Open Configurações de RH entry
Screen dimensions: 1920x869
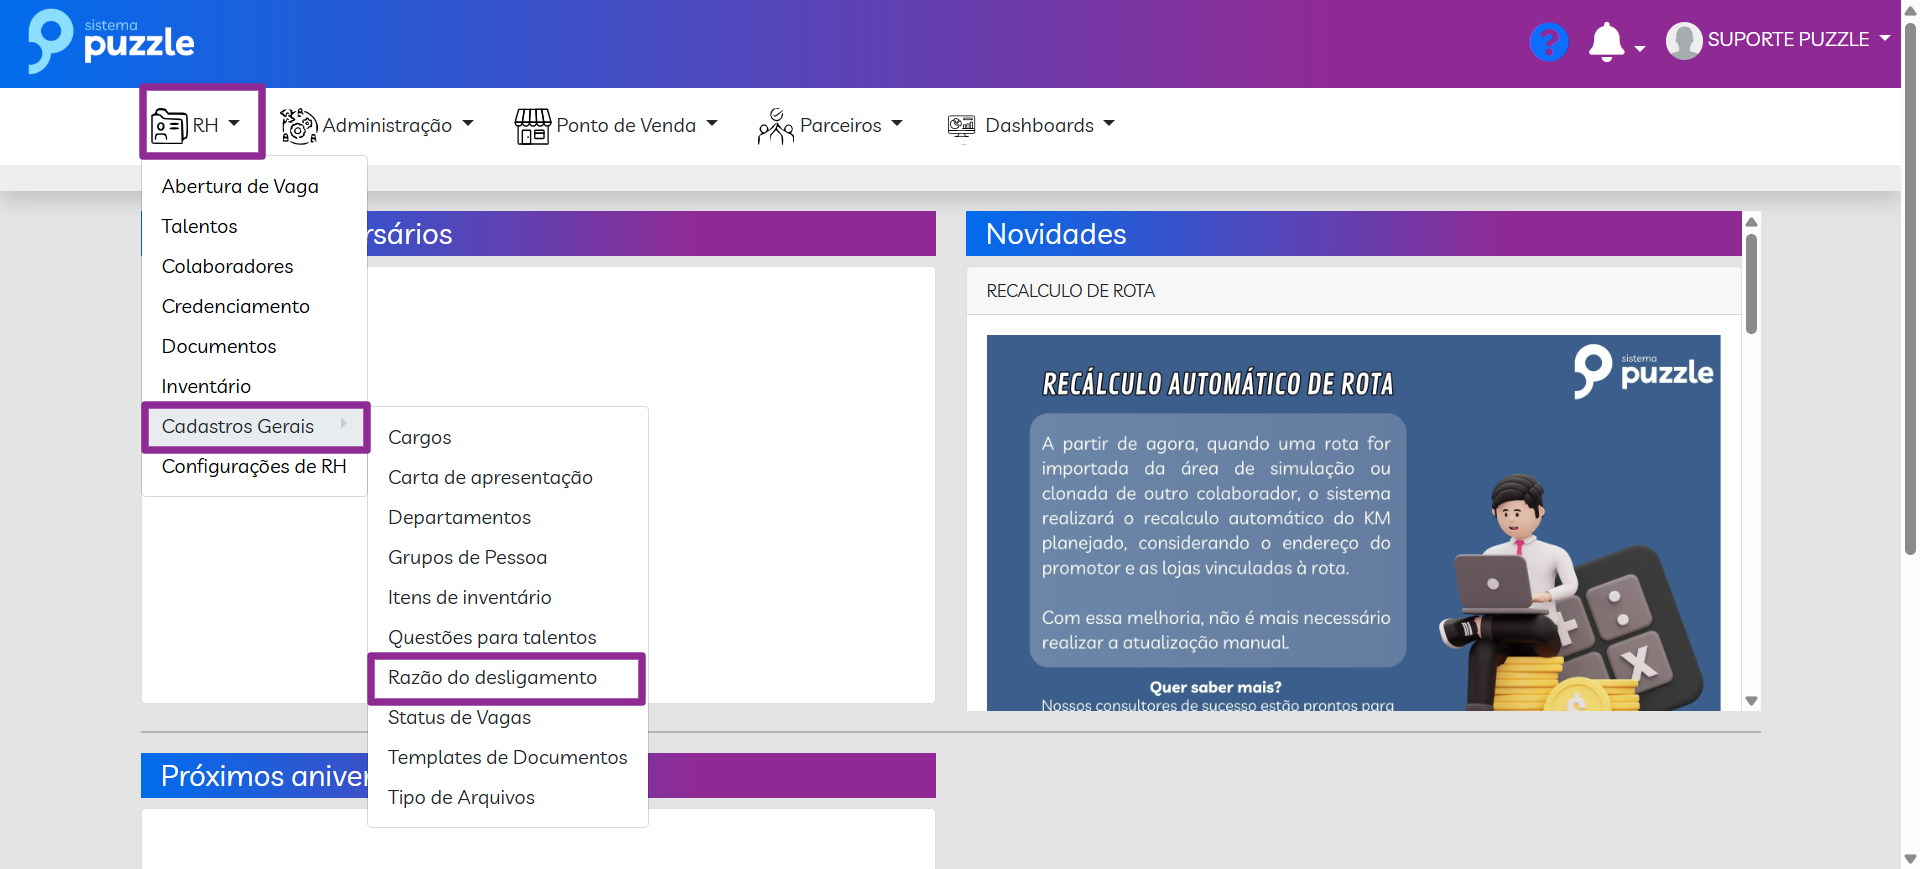pos(254,467)
